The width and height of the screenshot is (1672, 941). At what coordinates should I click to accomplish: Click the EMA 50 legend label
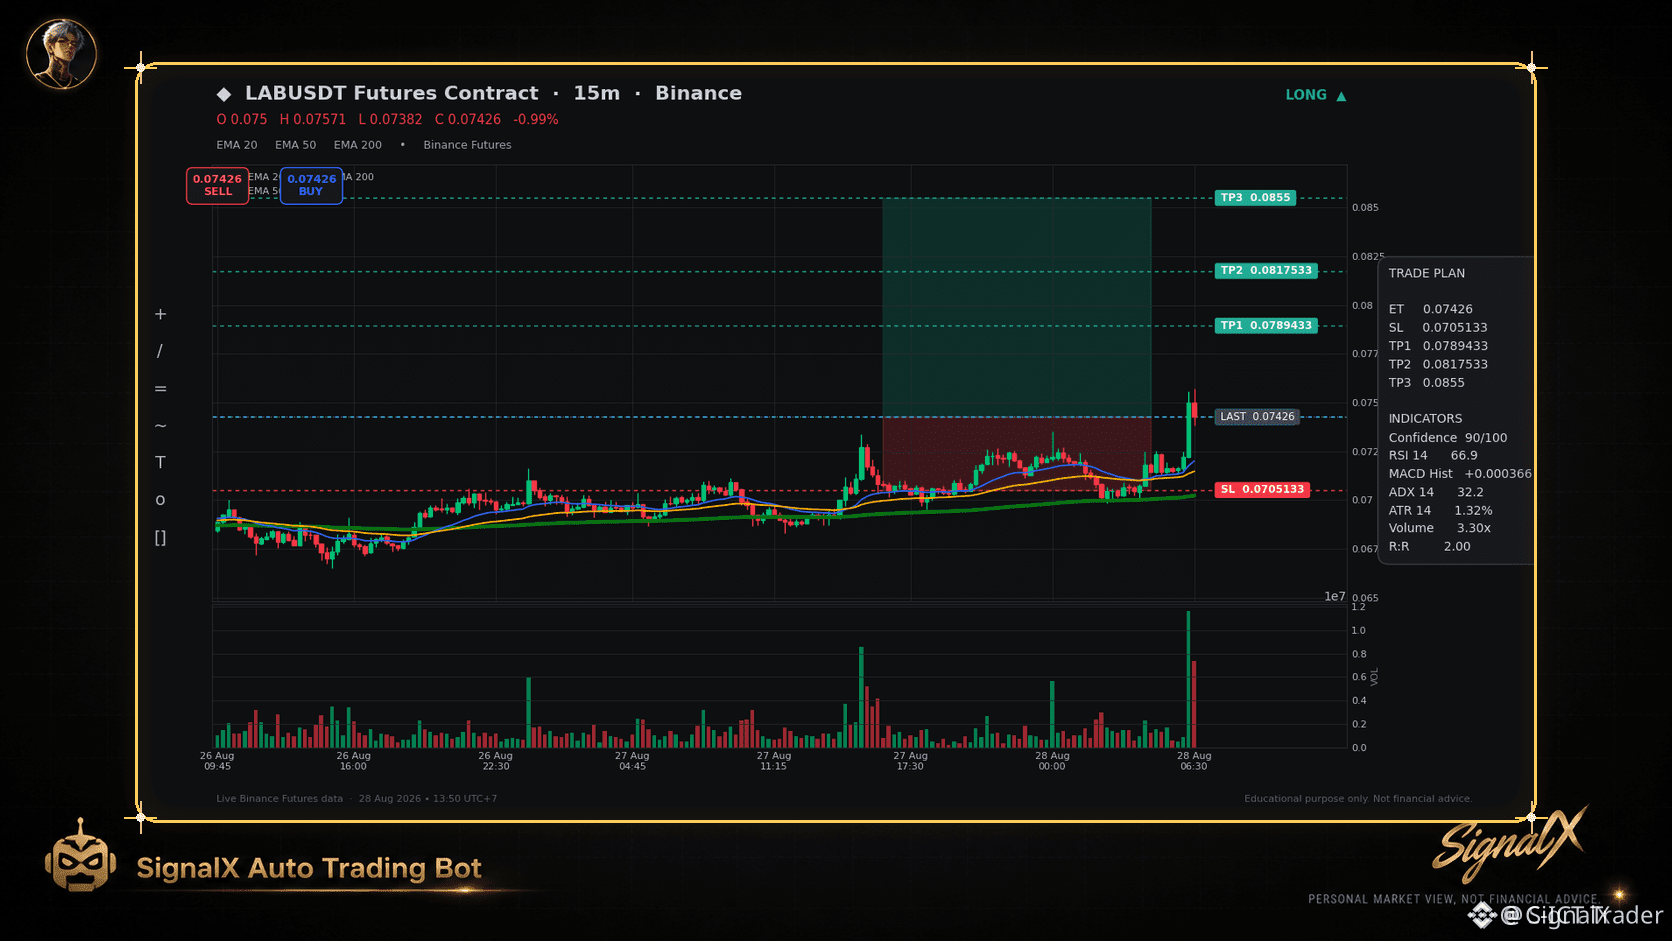point(296,145)
